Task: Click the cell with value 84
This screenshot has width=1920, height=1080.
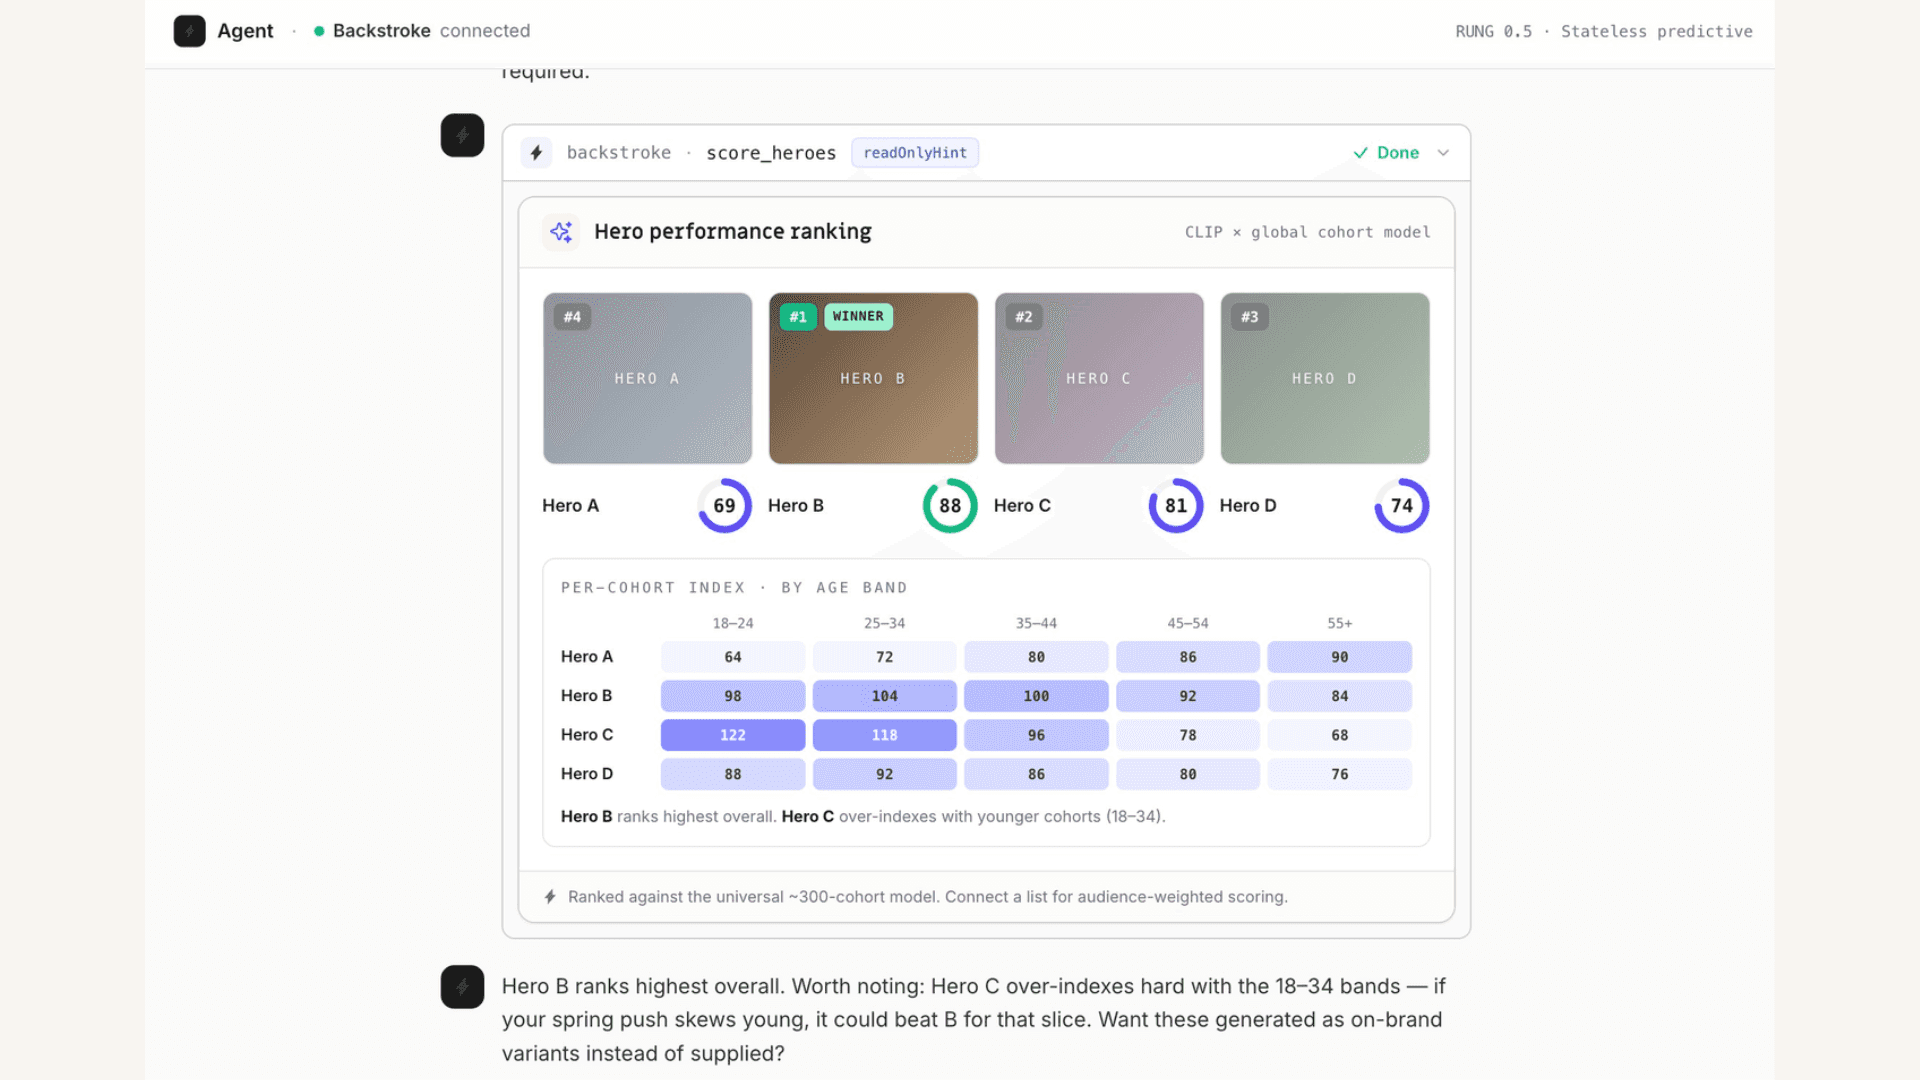Action: 1340,696
